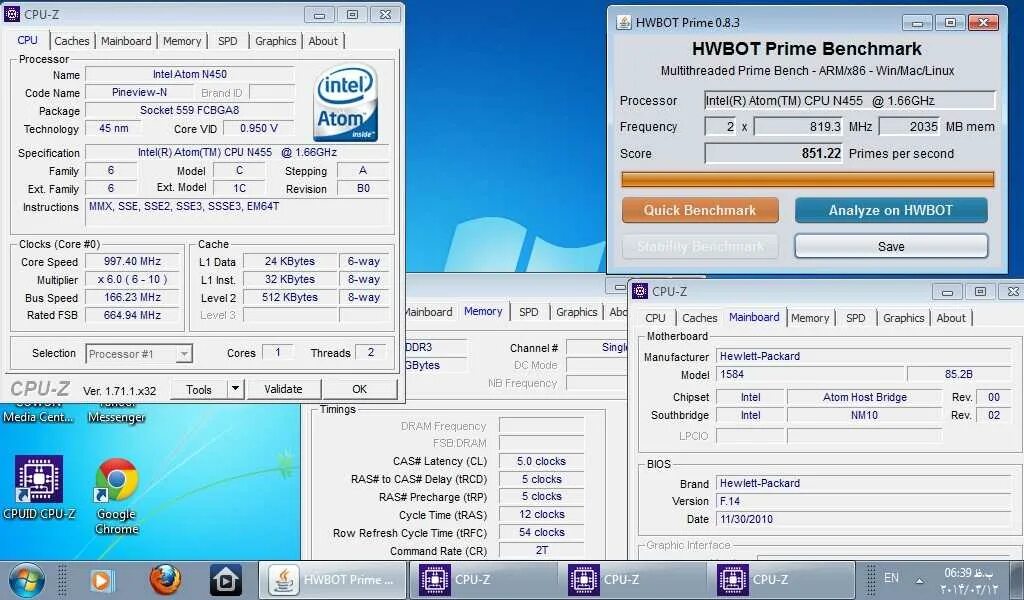The image size is (1024, 600).
Task: Show hidden system tray icons arrow
Action: [x=920, y=580]
